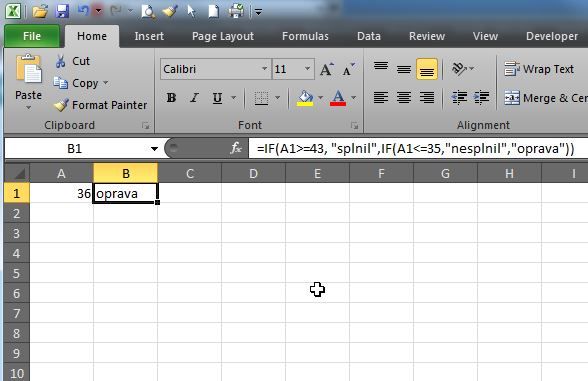Click the Increase Font Size icon
Viewport: 588px width, 381px height.
[x=327, y=69]
